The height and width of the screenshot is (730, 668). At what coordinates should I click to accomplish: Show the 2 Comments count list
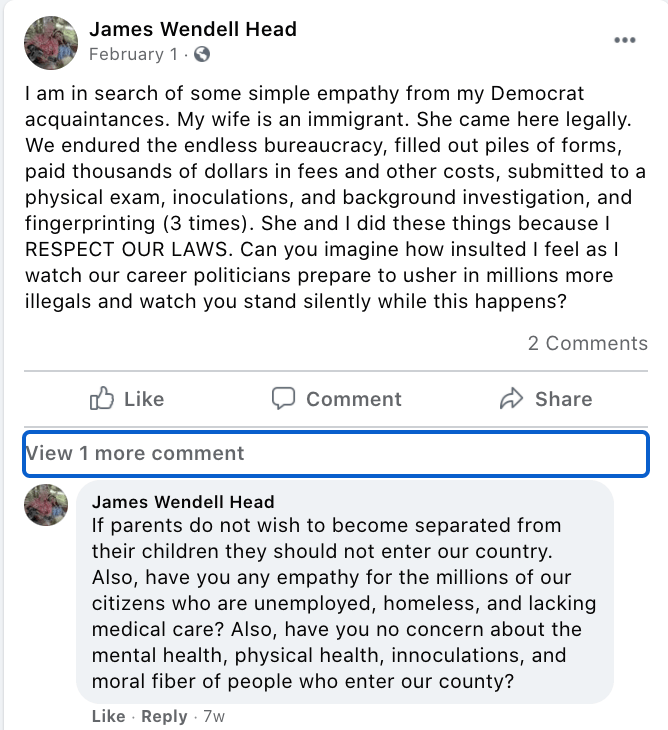coord(587,343)
